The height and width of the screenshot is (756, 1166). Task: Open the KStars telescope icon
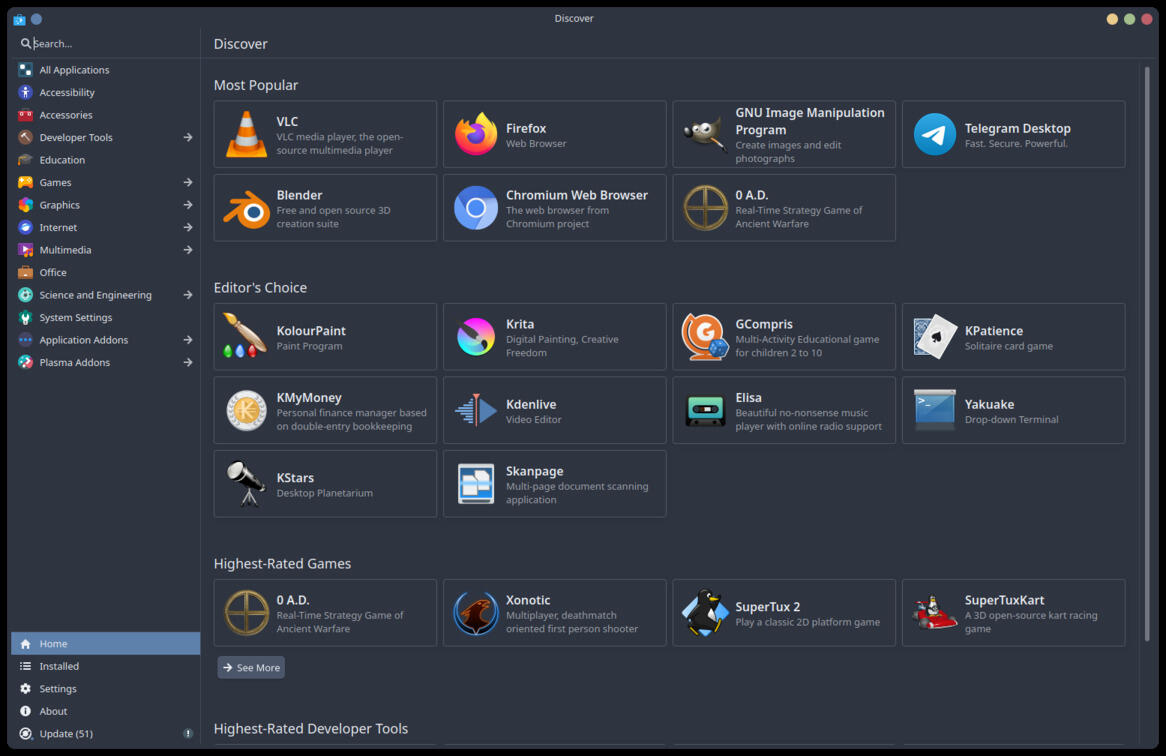246,483
